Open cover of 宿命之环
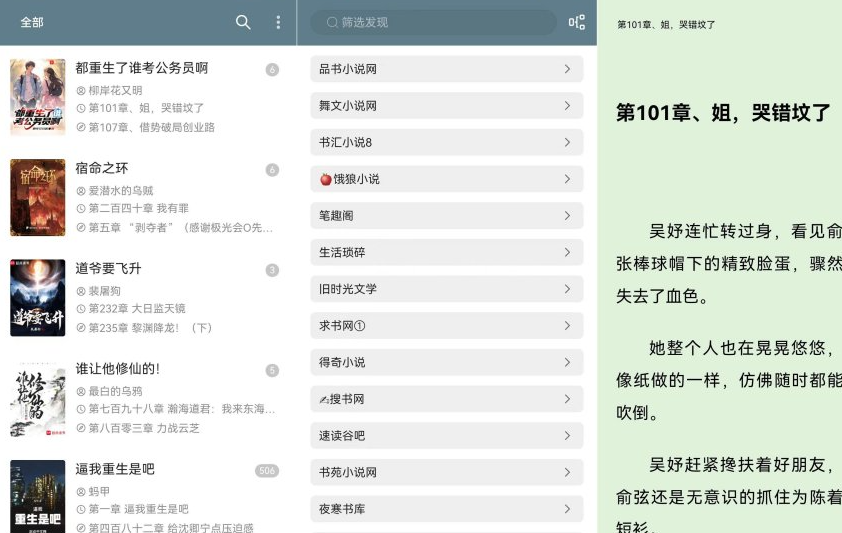 pyautogui.click(x=38, y=197)
